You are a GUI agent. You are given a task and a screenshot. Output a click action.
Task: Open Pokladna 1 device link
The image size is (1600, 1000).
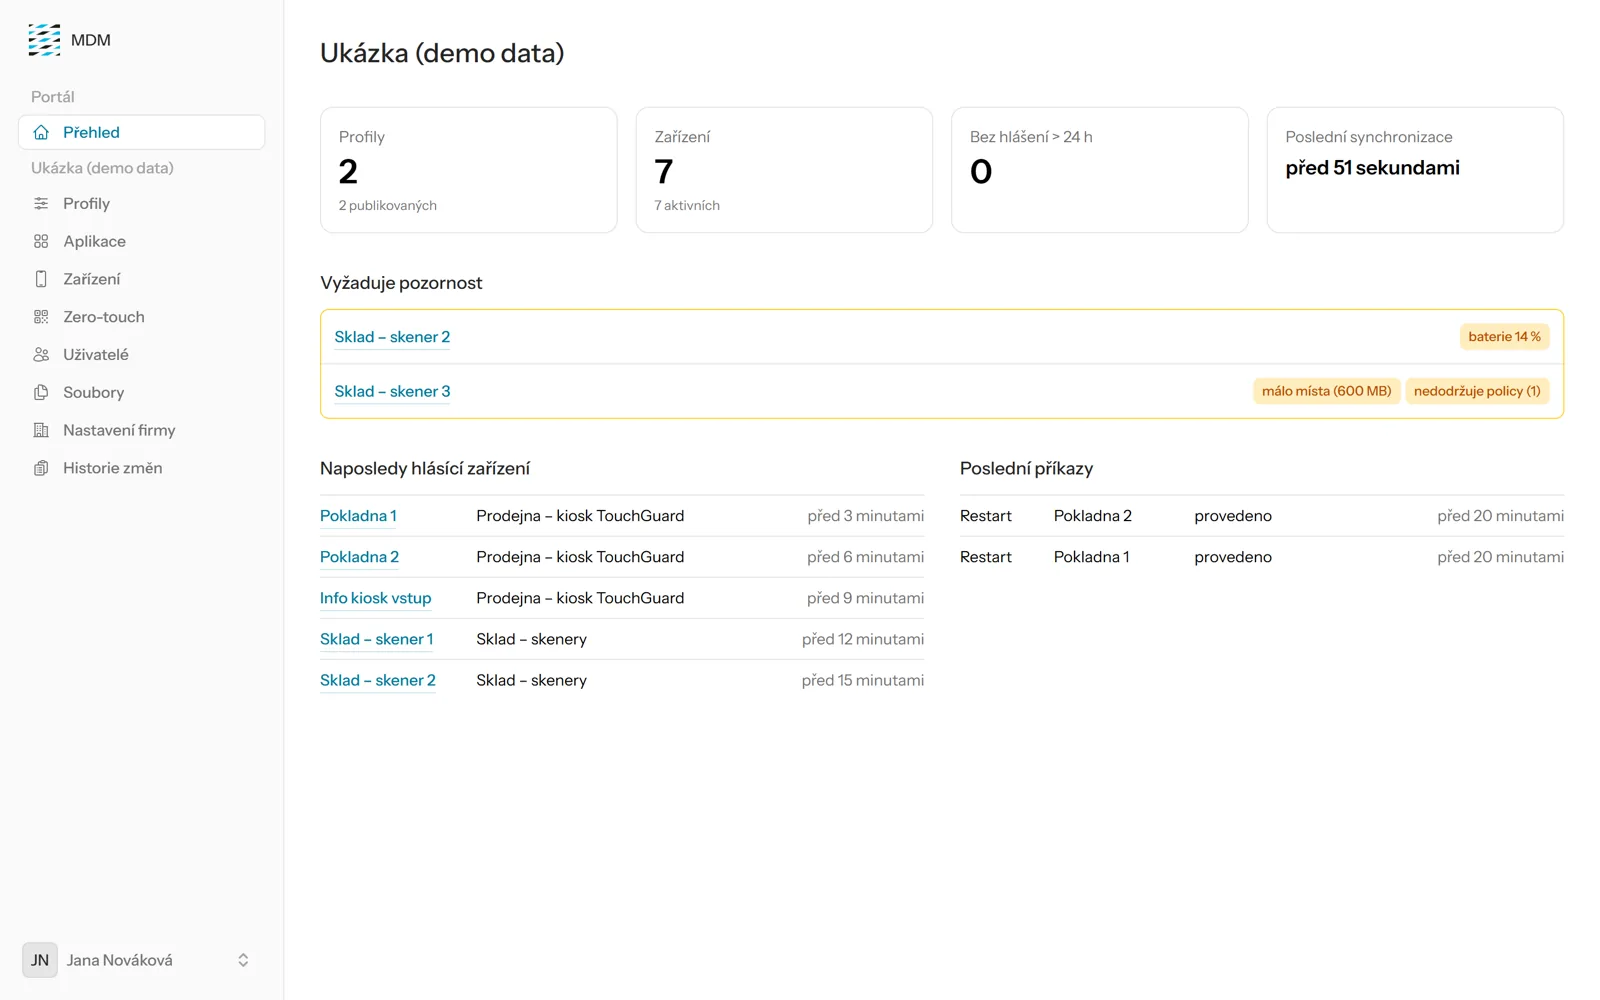click(x=358, y=516)
